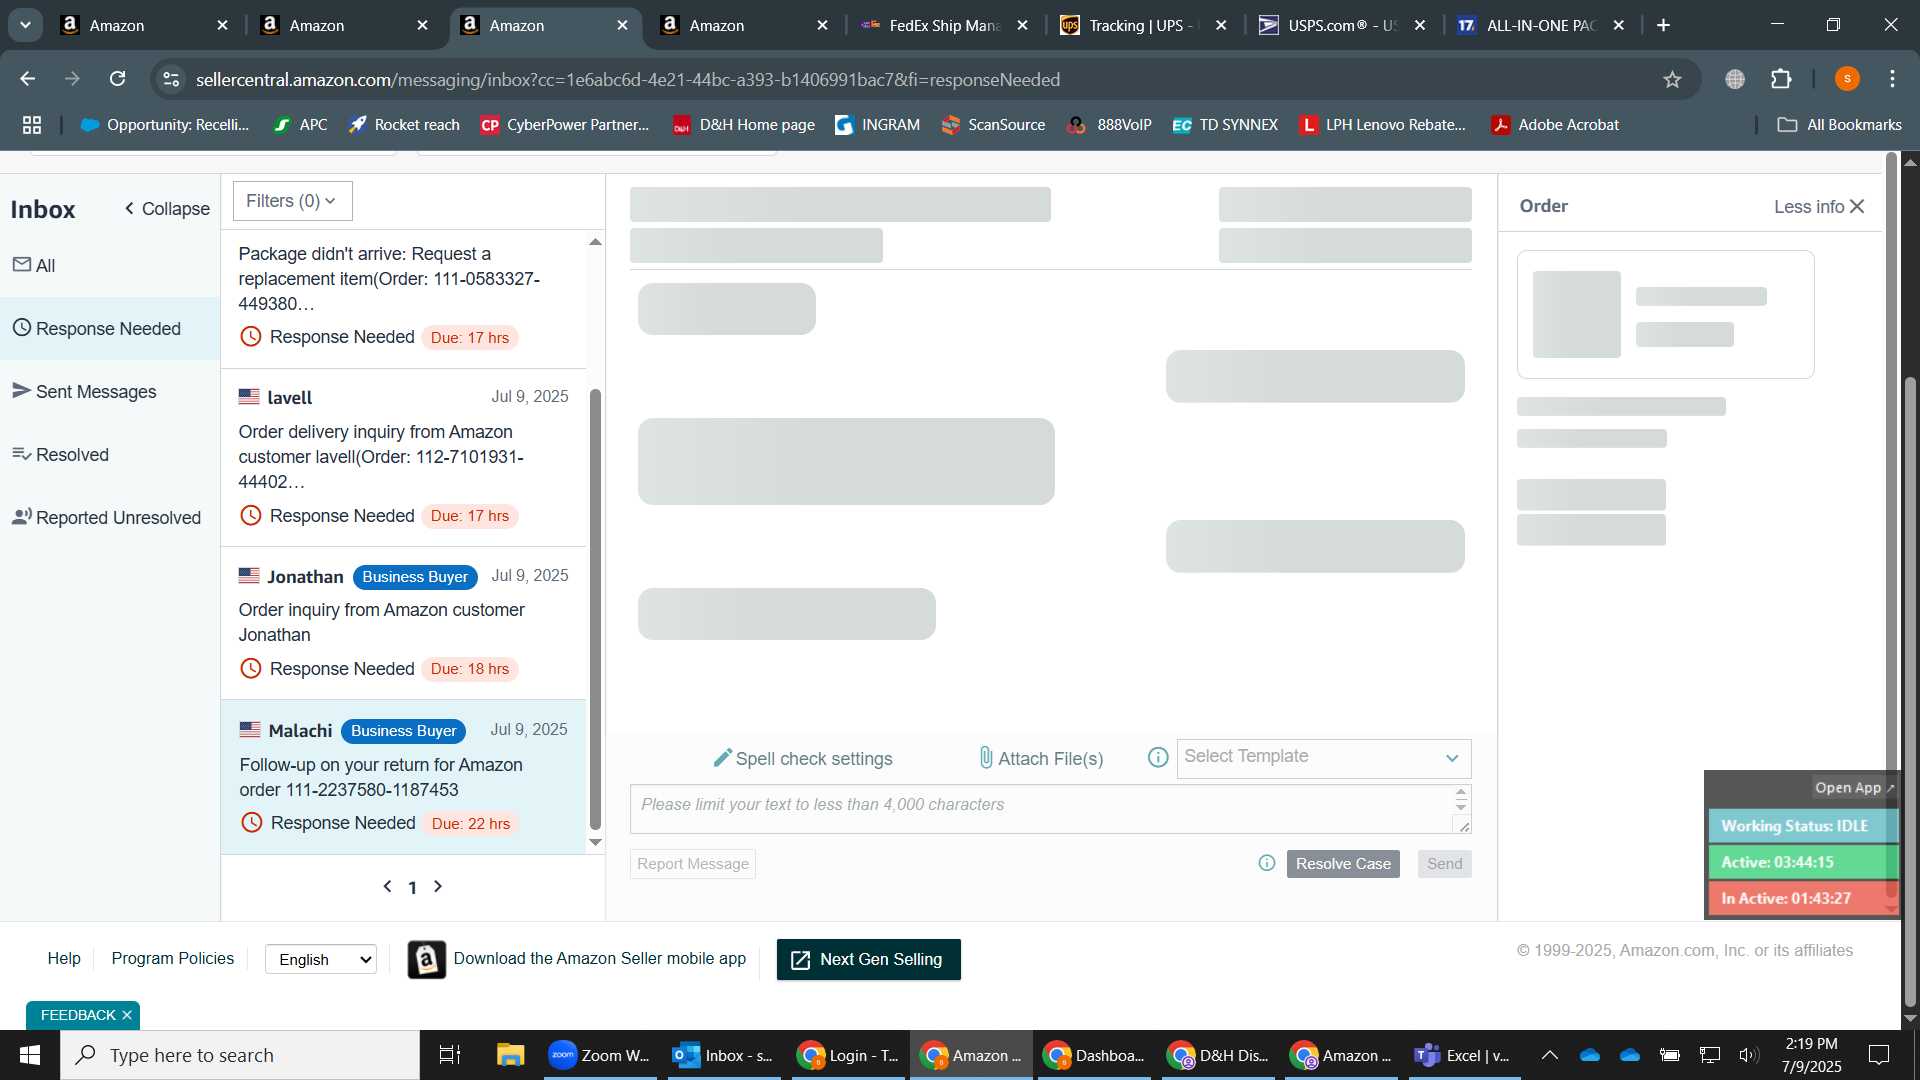Image resolution: width=1920 pixels, height=1080 pixels.
Task: Open D&H Home page bookmark
Action: (x=744, y=125)
